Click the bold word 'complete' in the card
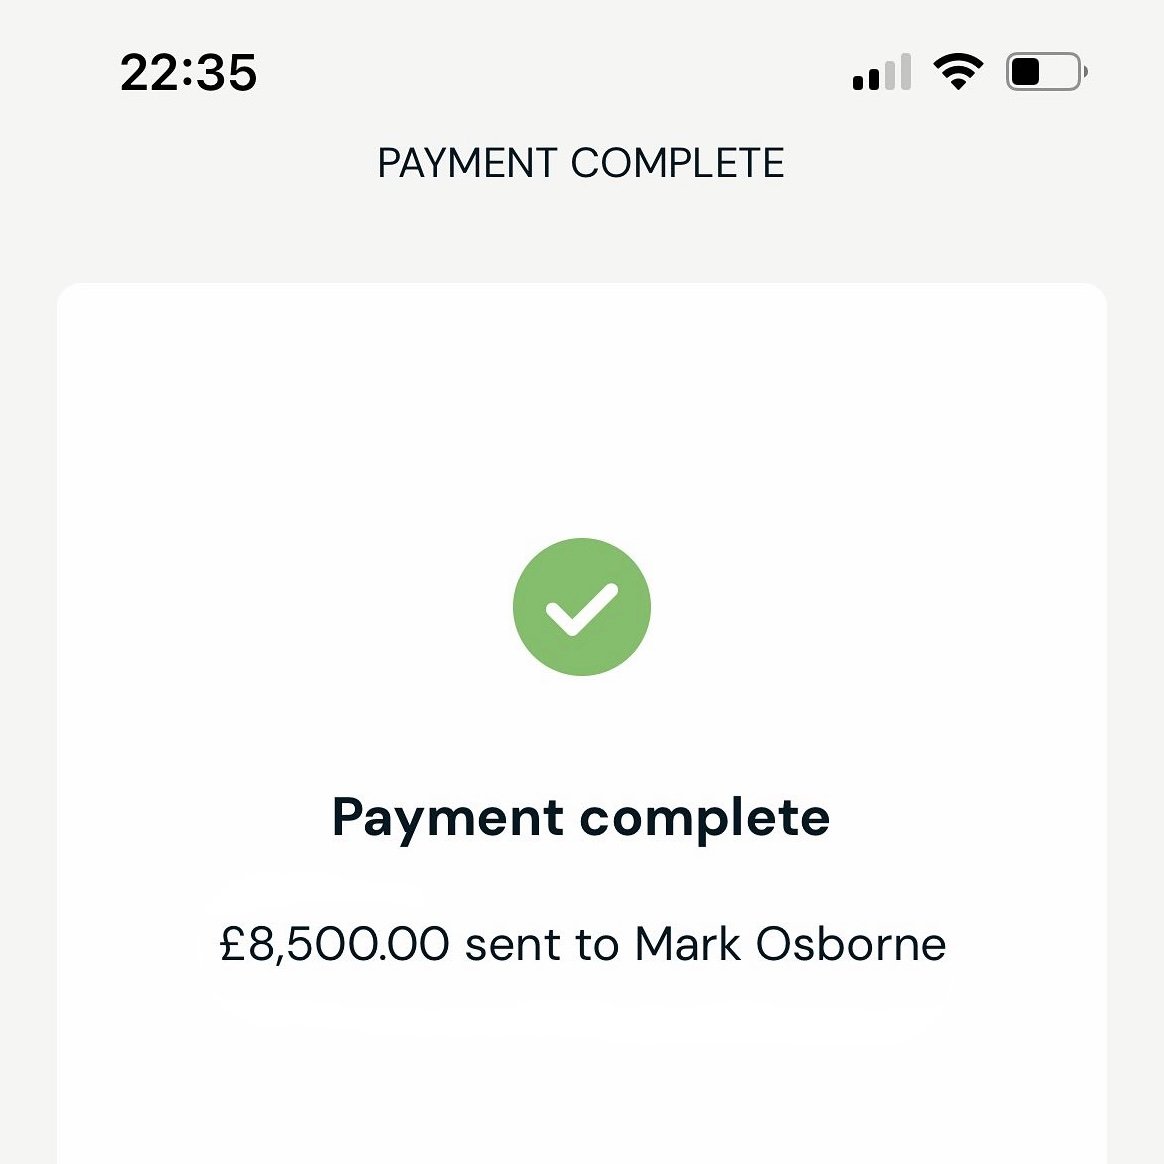This screenshot has height=1164, width=1164. point(705,818)
